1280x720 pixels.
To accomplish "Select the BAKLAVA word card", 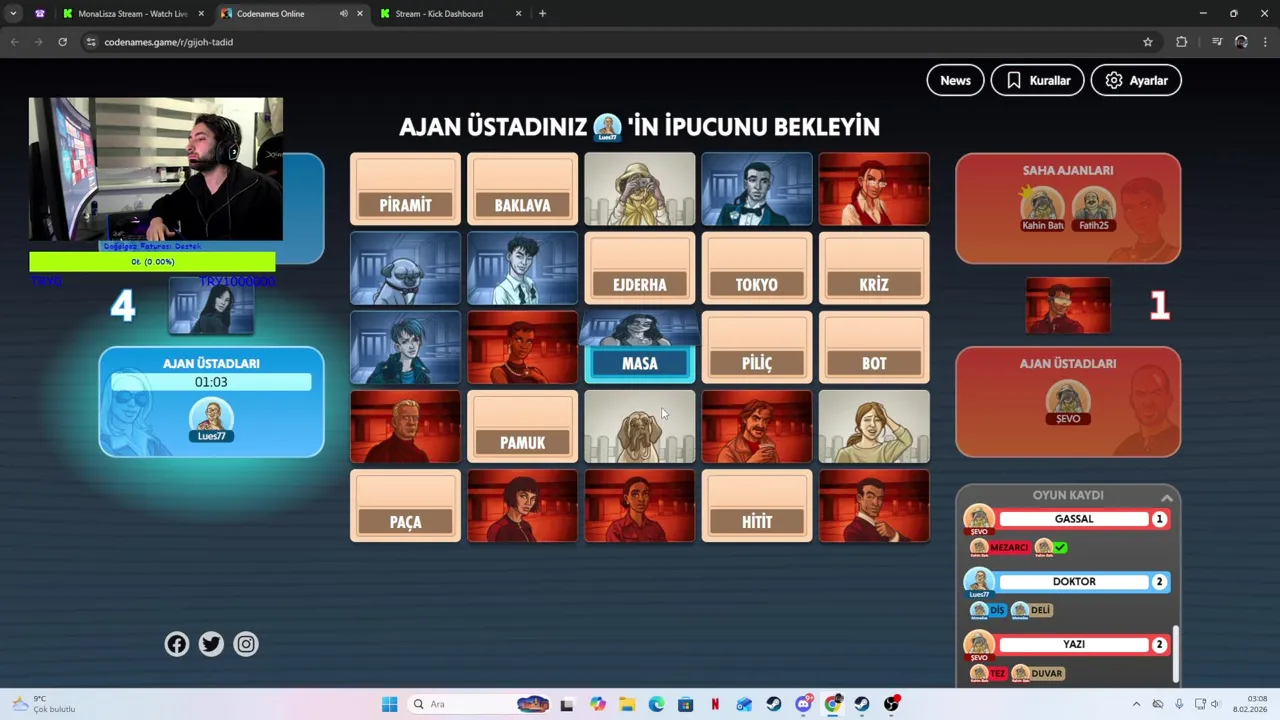I will click(522, 189).
